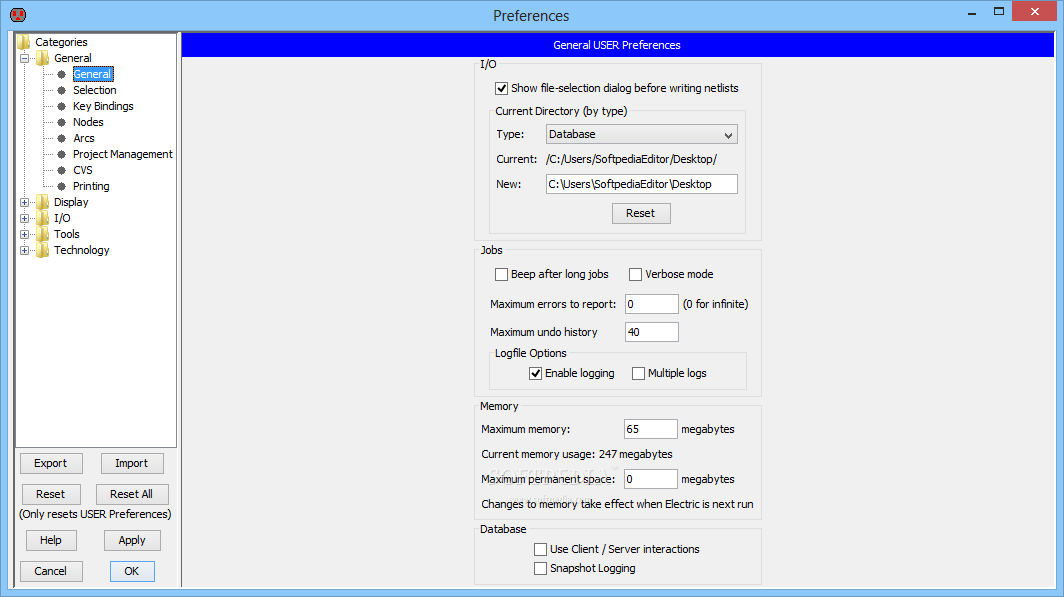Click Reset under the New directory field
This screenshot has height=597, width=1064.
641,213
